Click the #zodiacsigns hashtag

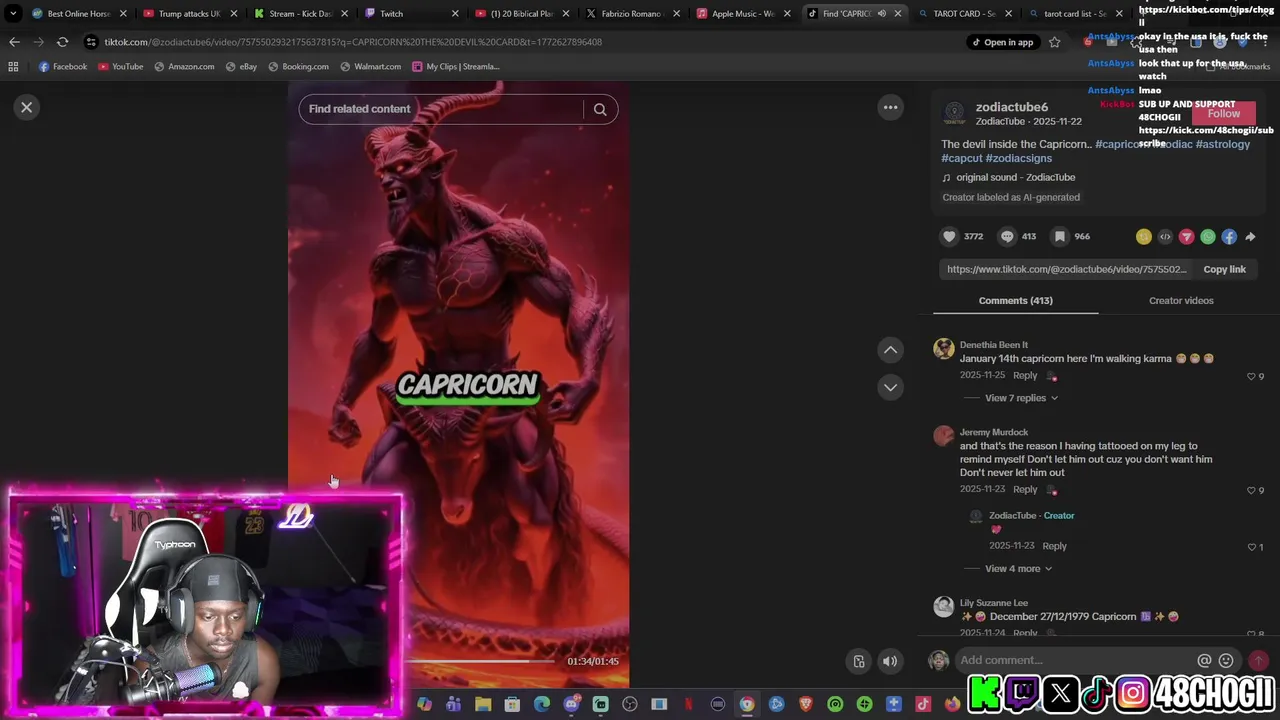(x=1018, y=158)
